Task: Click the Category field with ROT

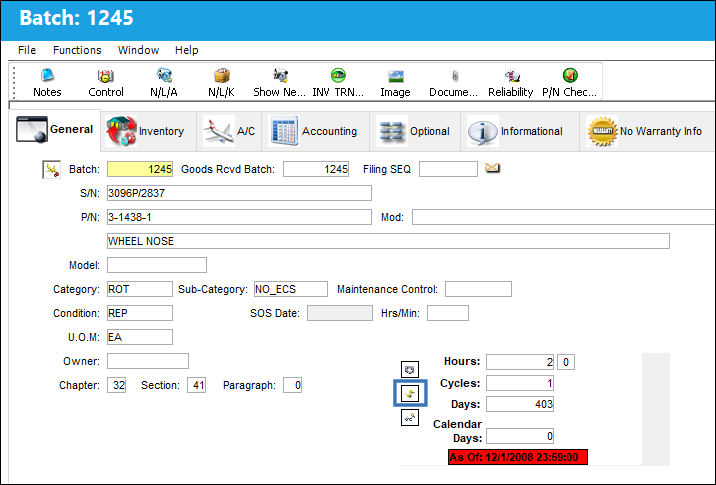Action: 140,289
